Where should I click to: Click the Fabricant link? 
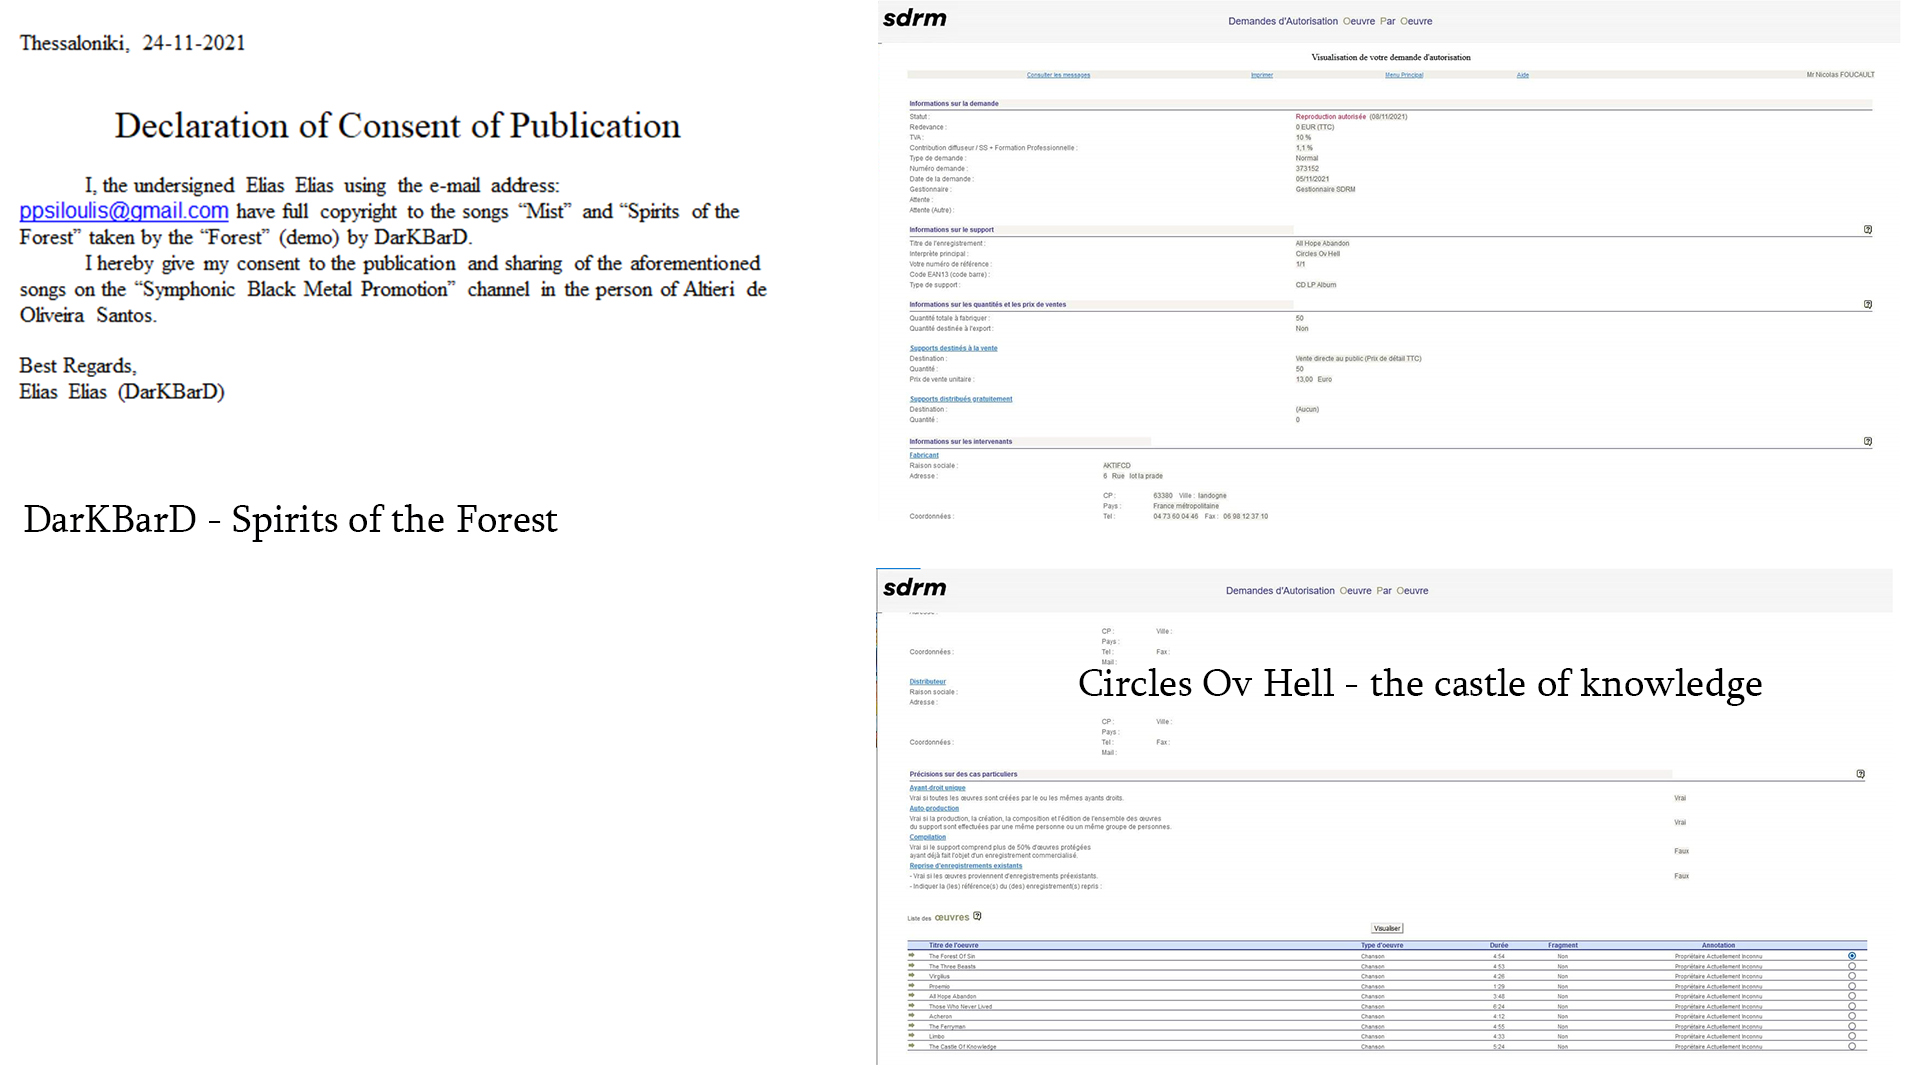coord(924,455)
